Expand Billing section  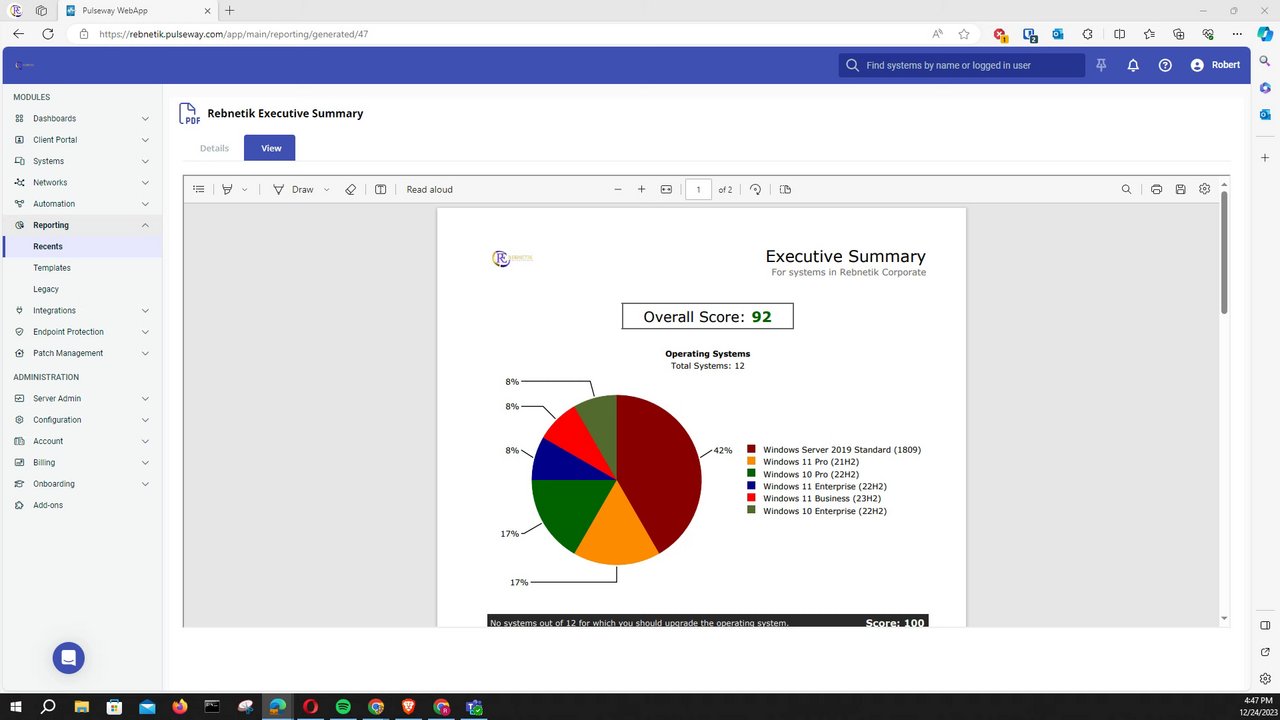pyautogui.click(x=81, y=462)
